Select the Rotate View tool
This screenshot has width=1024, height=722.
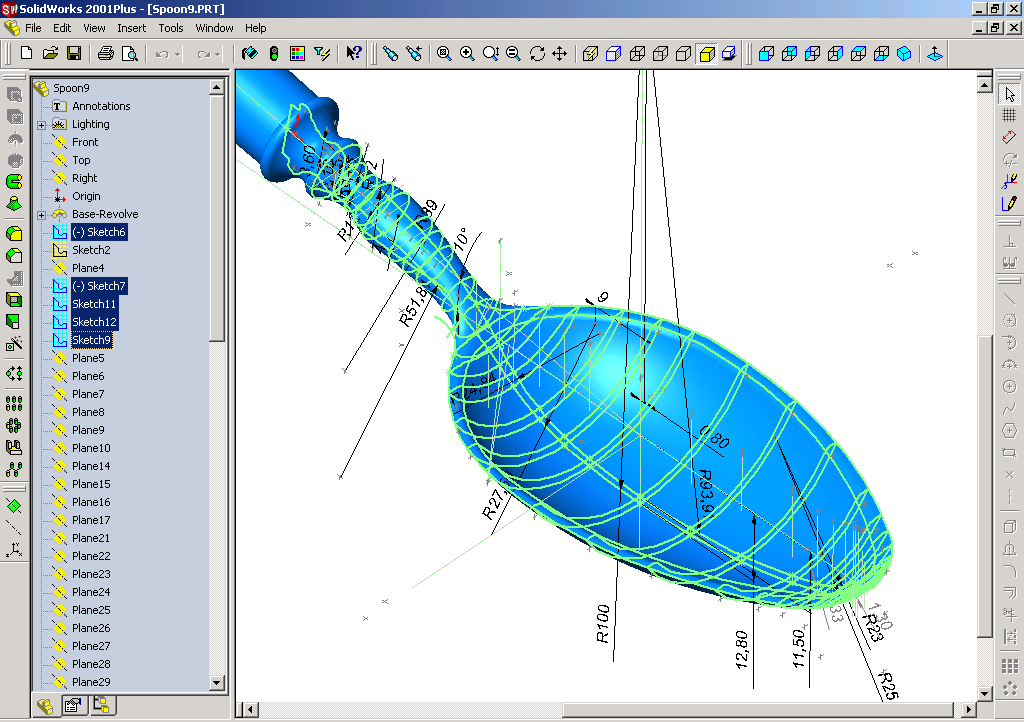tap(537, 54)
